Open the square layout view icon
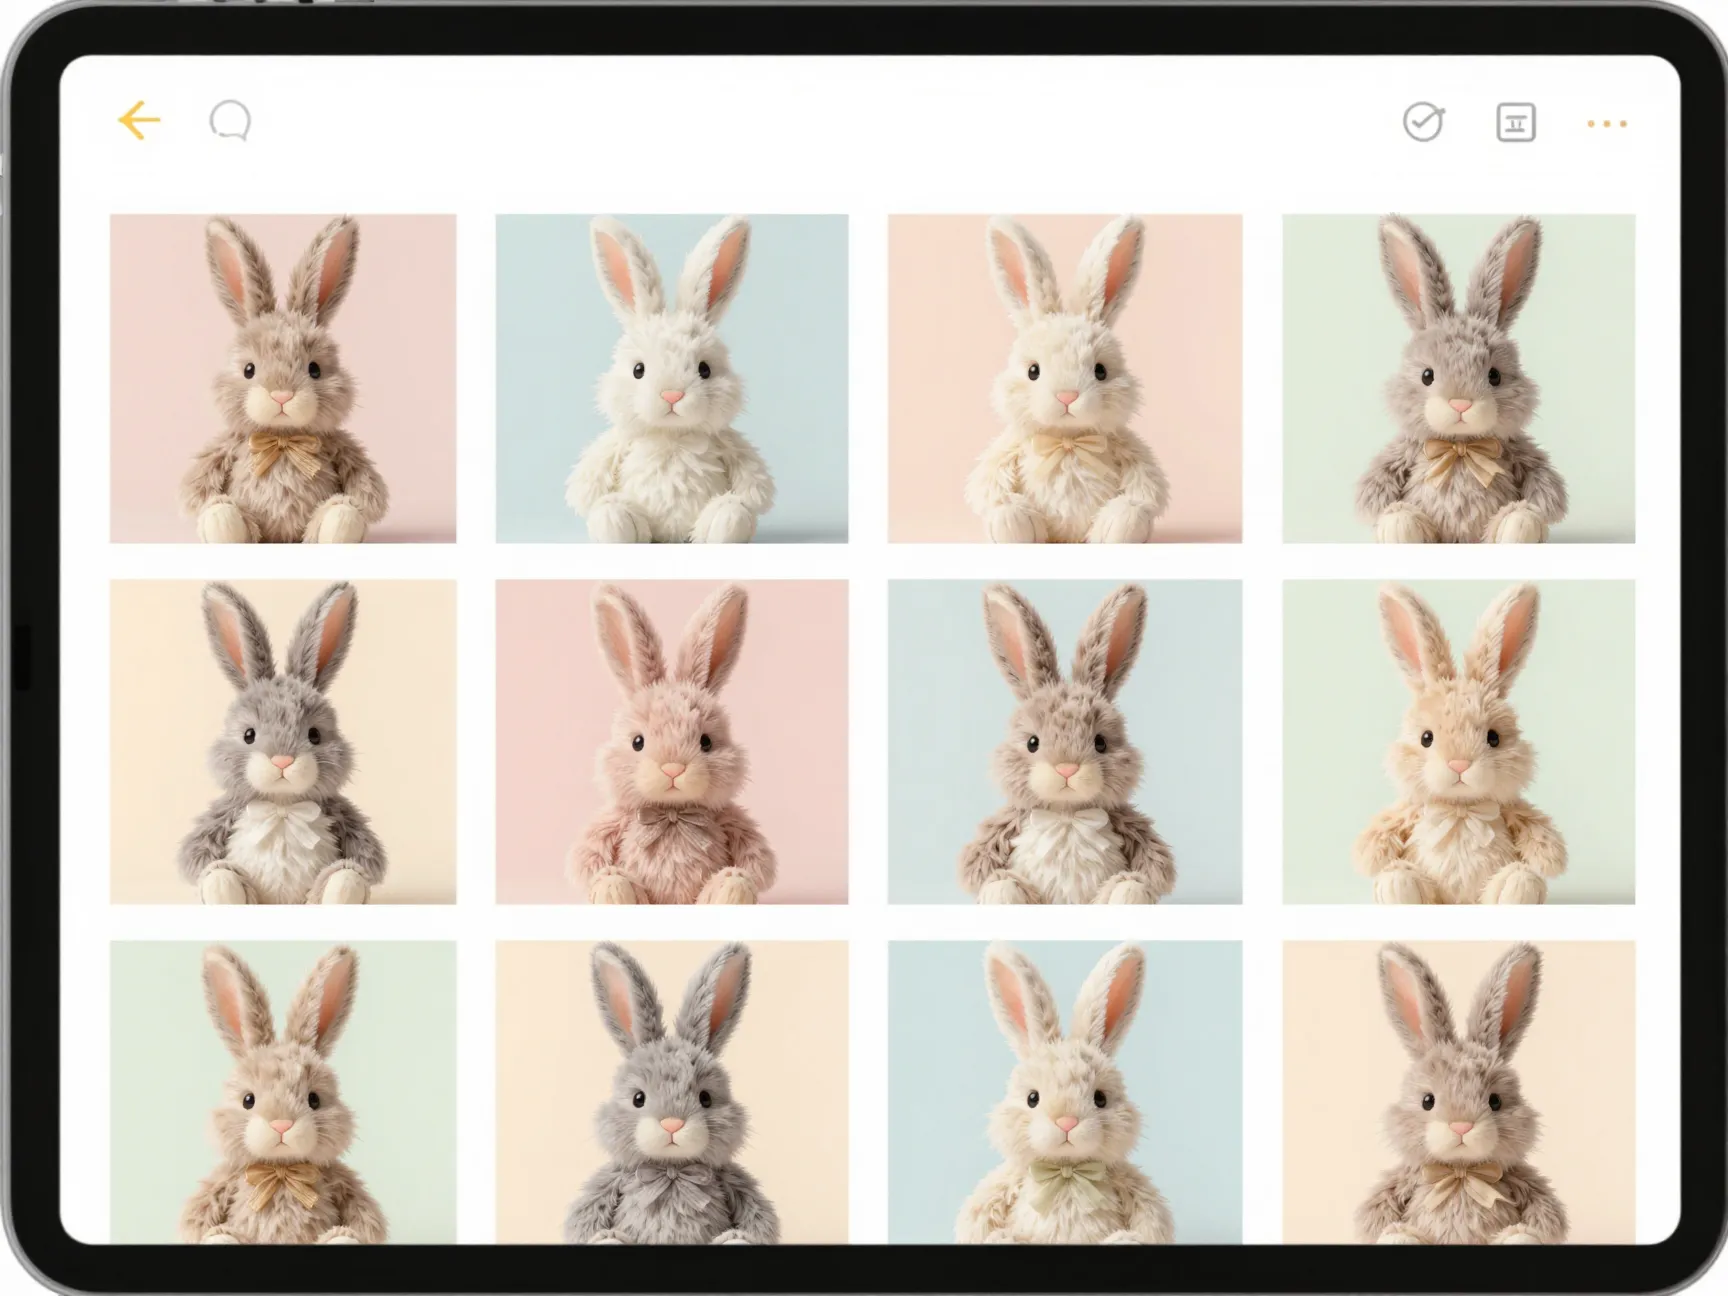Viewport: 1728px width, 1296px height. pos(1516,123)
